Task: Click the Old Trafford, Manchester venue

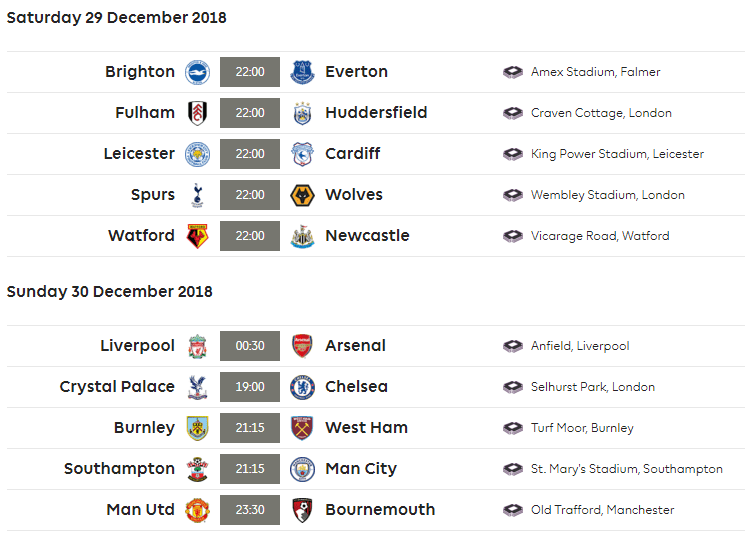Action: click(x=602, y=510)
